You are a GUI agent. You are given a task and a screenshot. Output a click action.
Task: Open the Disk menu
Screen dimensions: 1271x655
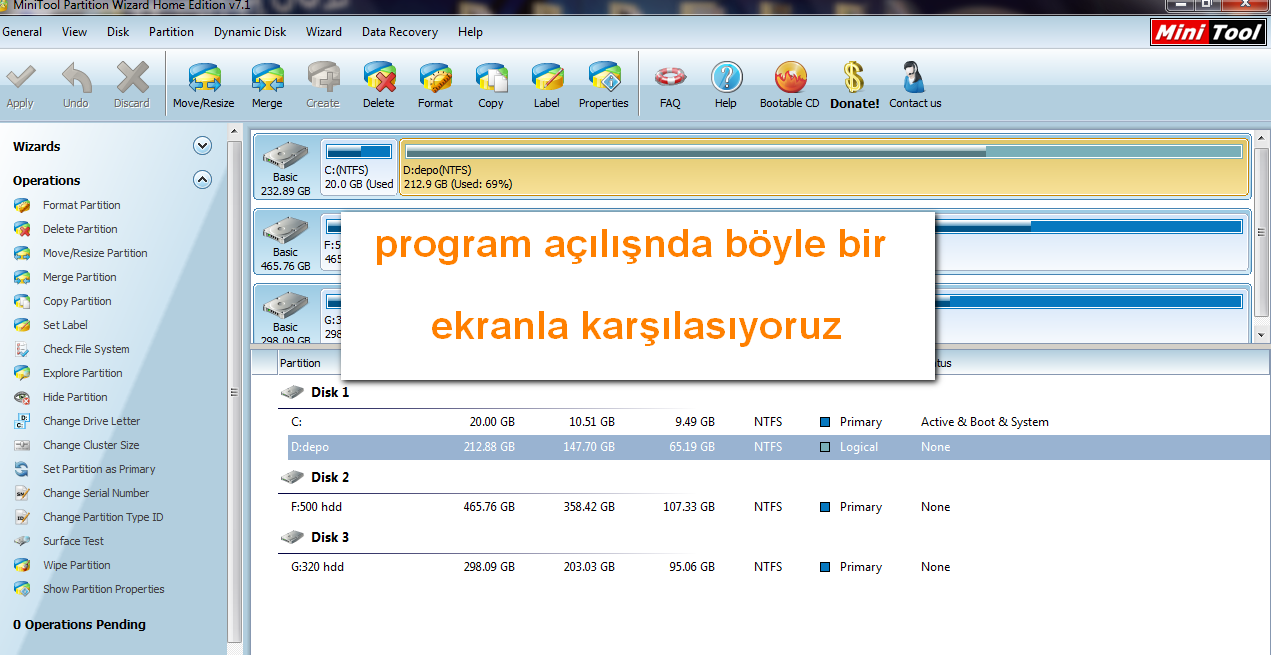coord(118,32)
